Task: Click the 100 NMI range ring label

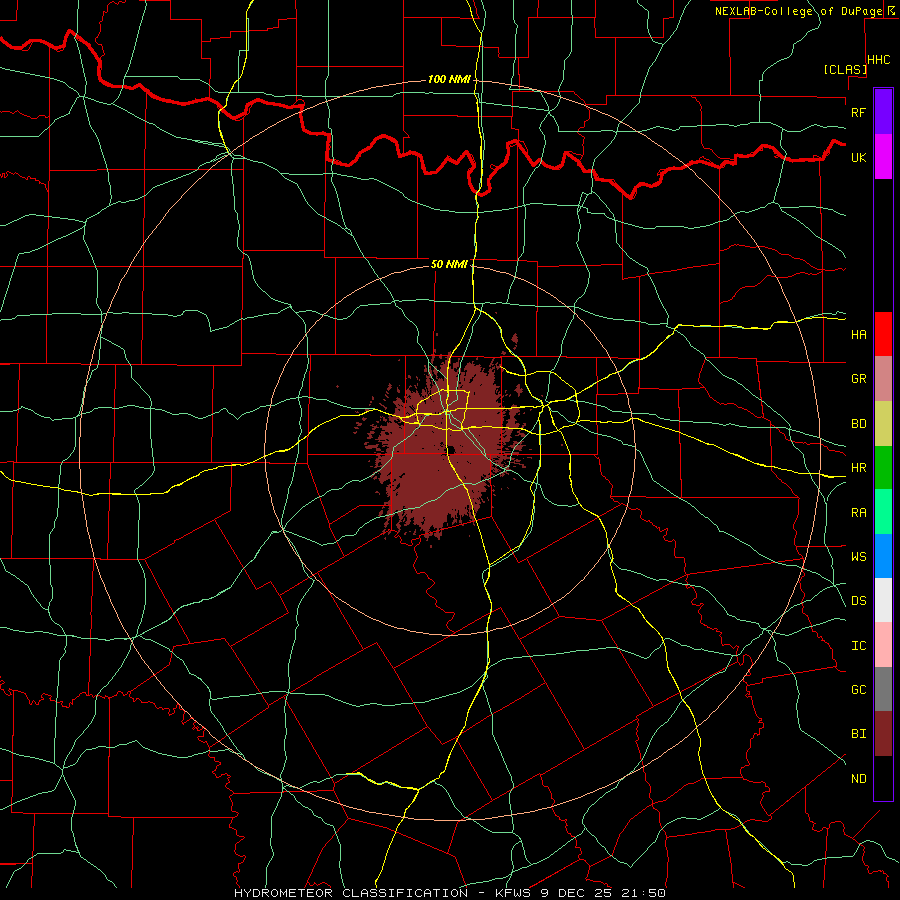Action: click(448, 79)
